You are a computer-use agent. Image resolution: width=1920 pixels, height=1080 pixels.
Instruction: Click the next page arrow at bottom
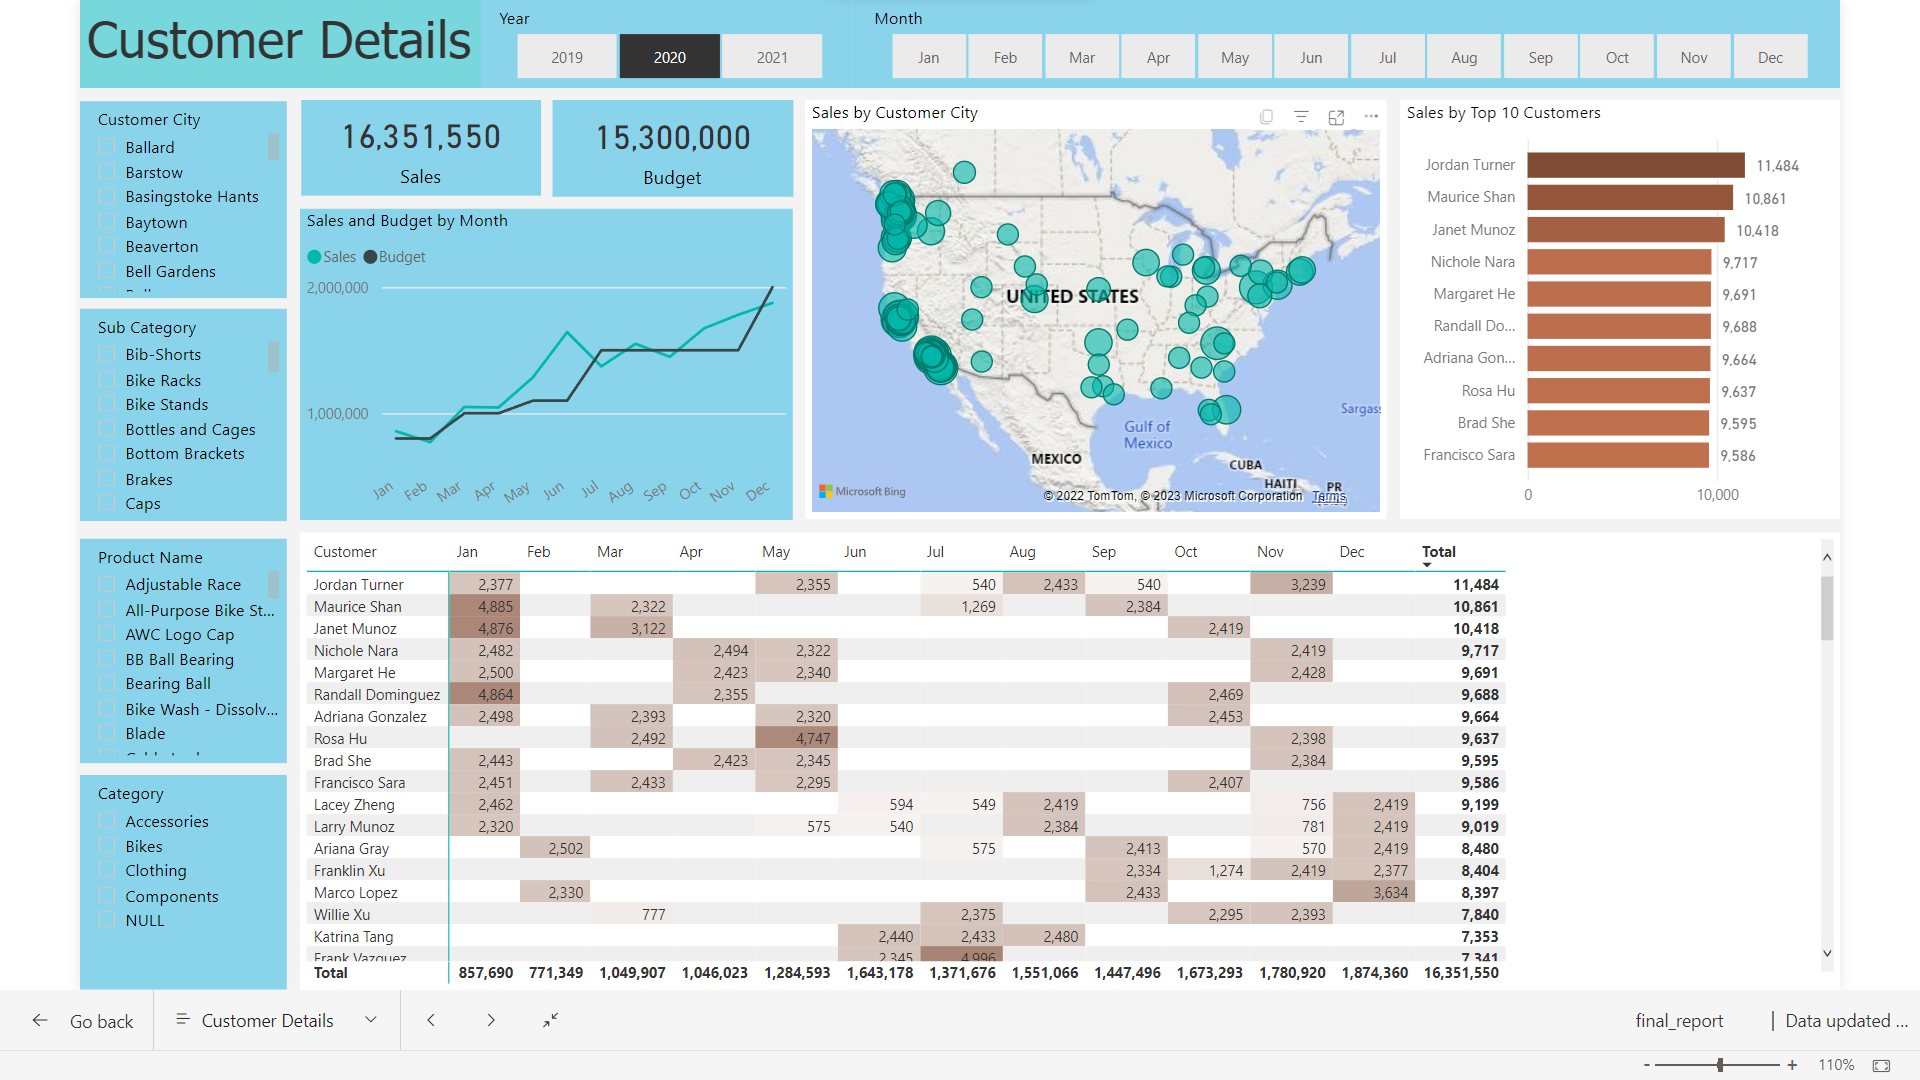[x=491, y=1020]
